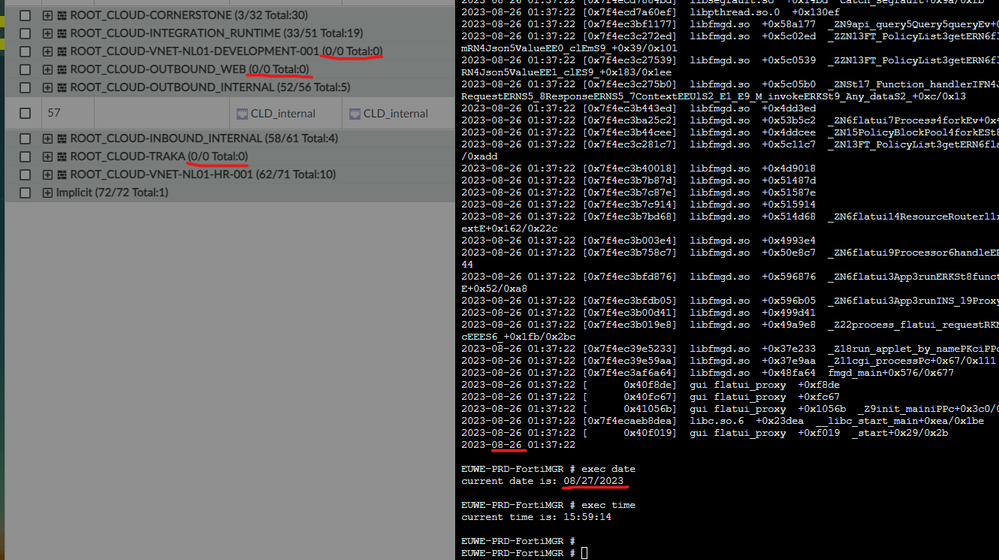Expand the ROOT_CLOUD-OUTBOUND_INTERNAL section
Screen dimensions: 999x560
click(x=47, y=87)
